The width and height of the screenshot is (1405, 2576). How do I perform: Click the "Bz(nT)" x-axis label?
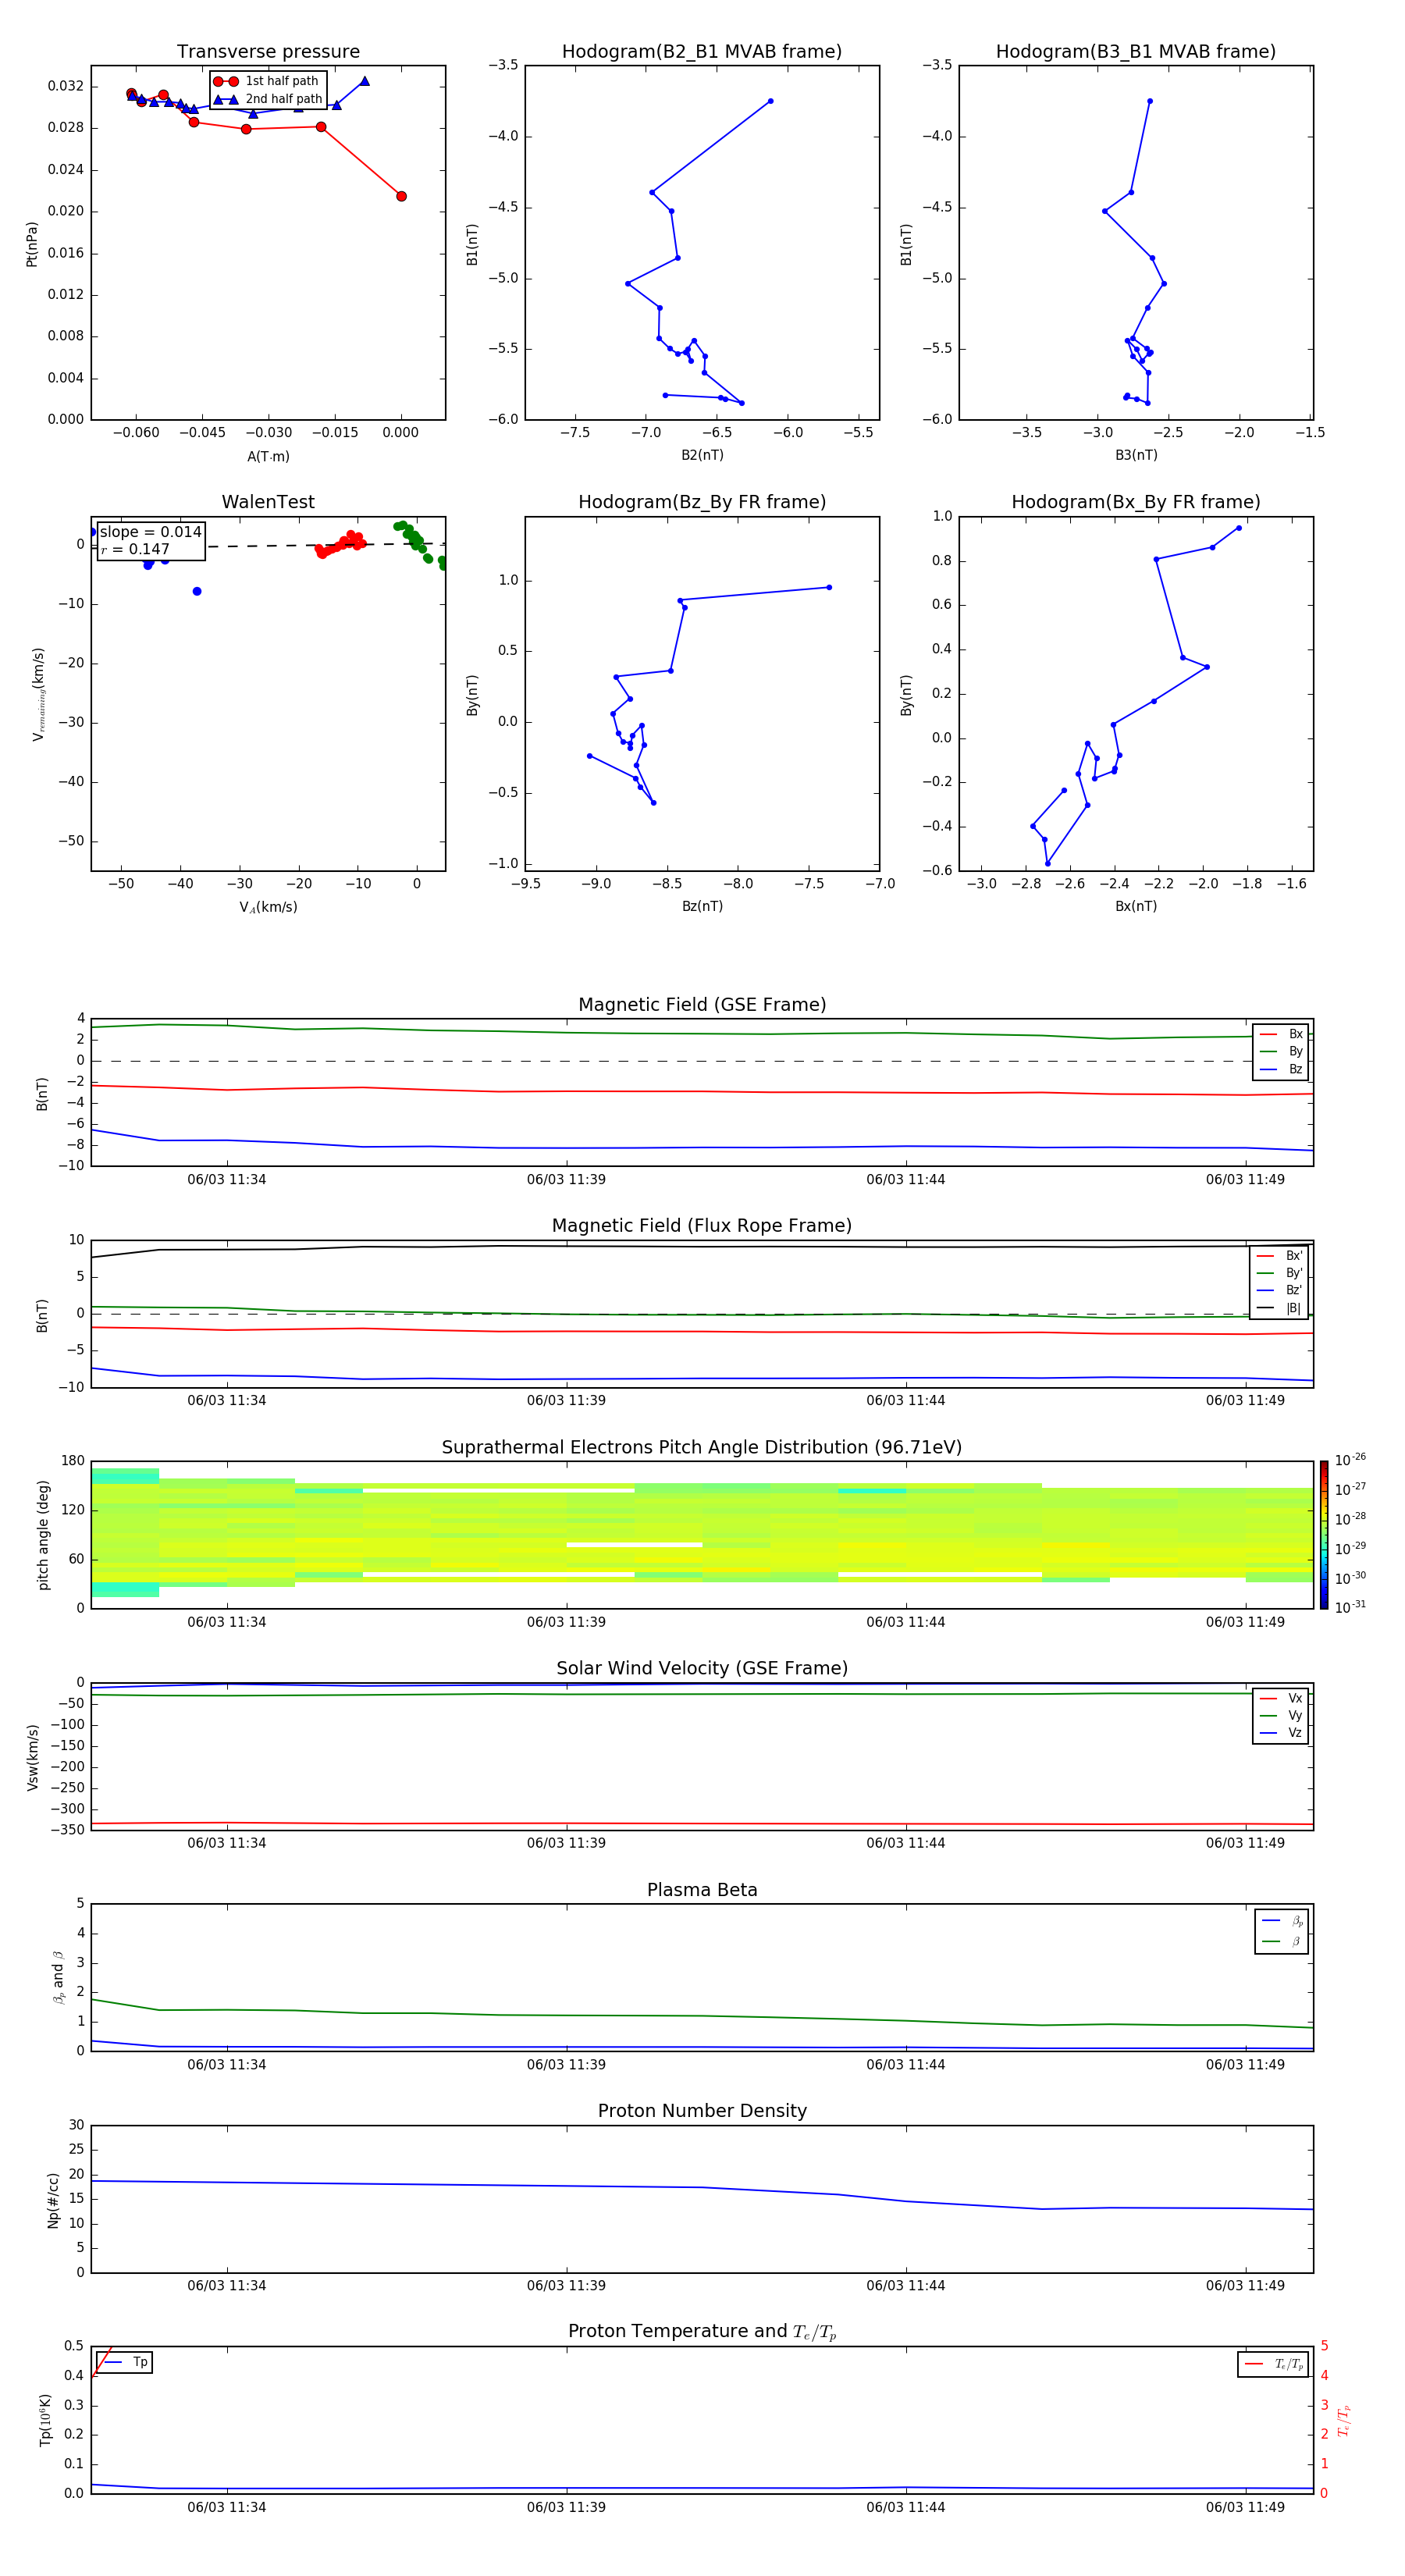(702, 906)
